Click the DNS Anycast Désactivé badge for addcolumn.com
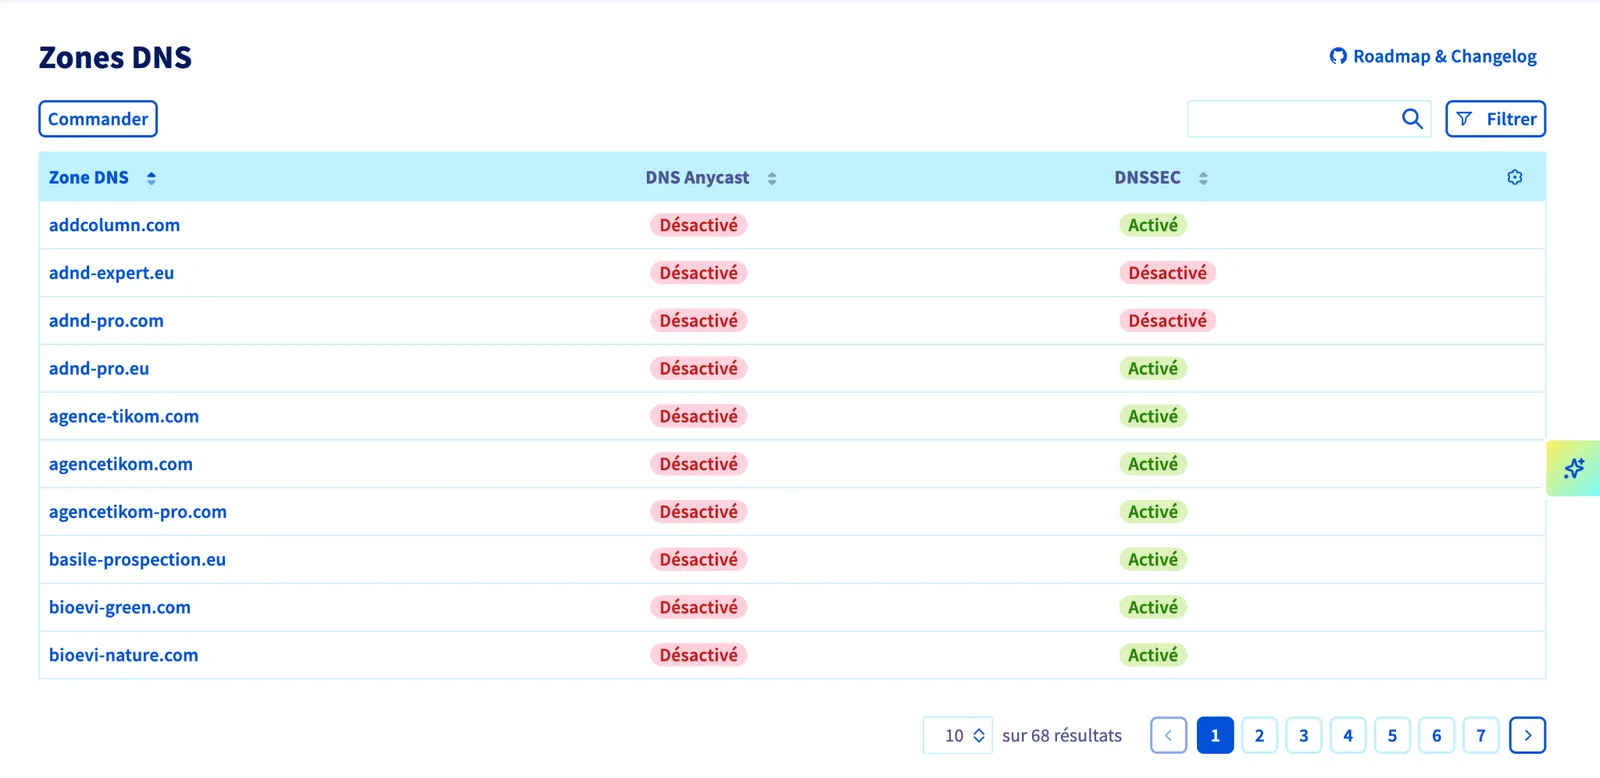The image size is (1600, 778). [699, 225]
